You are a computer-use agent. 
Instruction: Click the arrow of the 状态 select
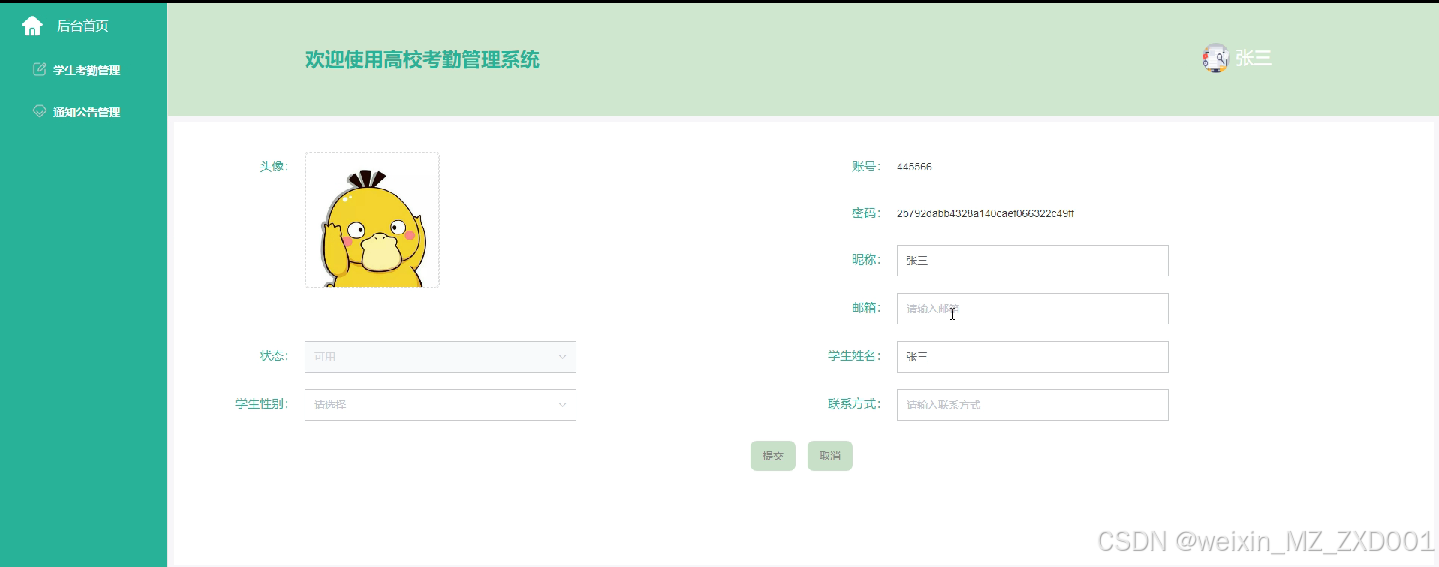click(562, 356)
